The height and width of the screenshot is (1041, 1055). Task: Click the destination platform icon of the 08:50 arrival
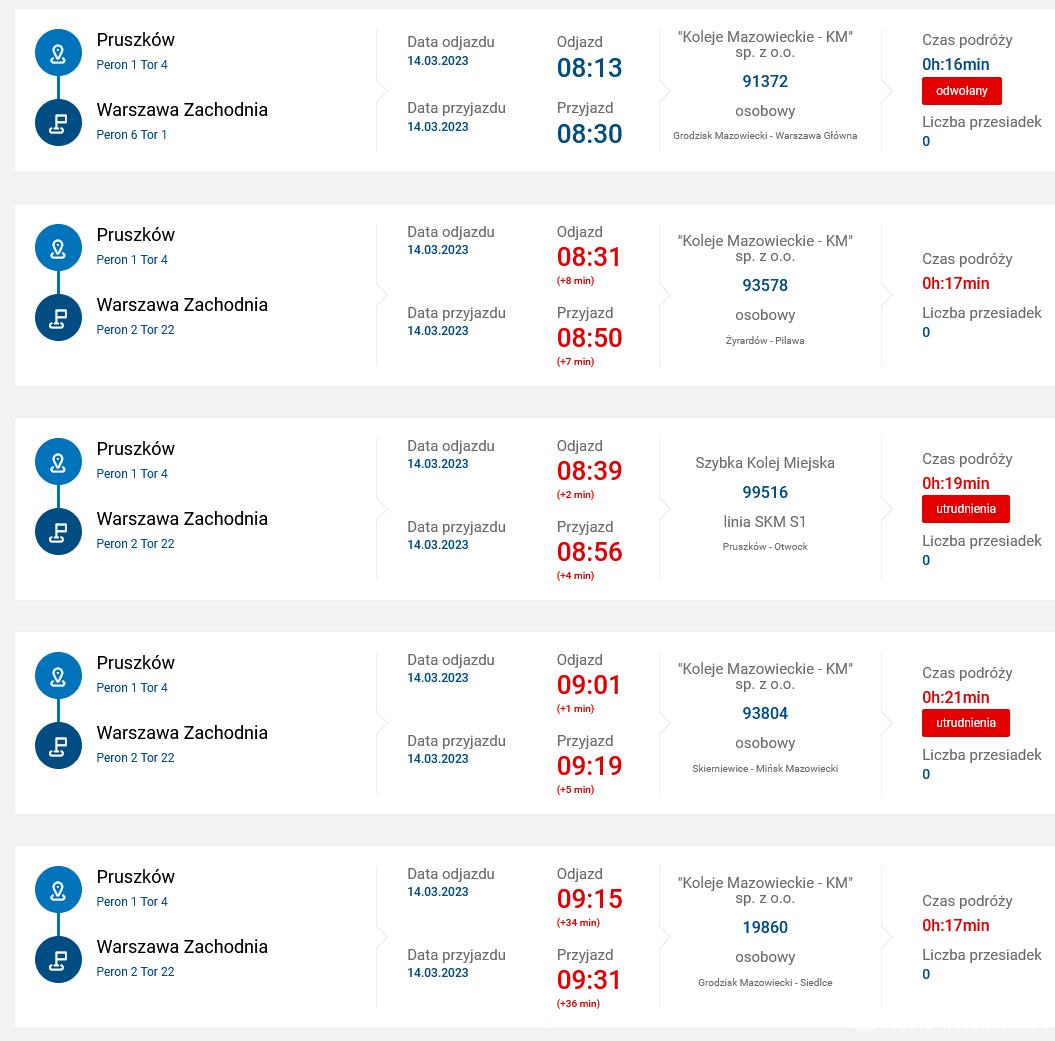59,318
